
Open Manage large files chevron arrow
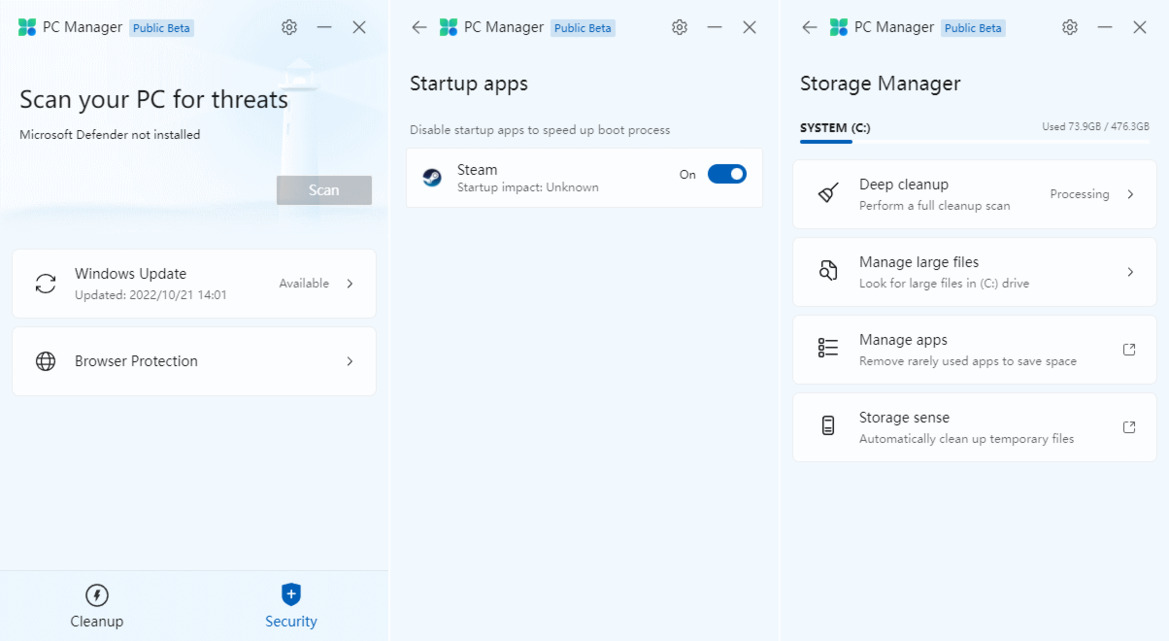click(1130, 272)
